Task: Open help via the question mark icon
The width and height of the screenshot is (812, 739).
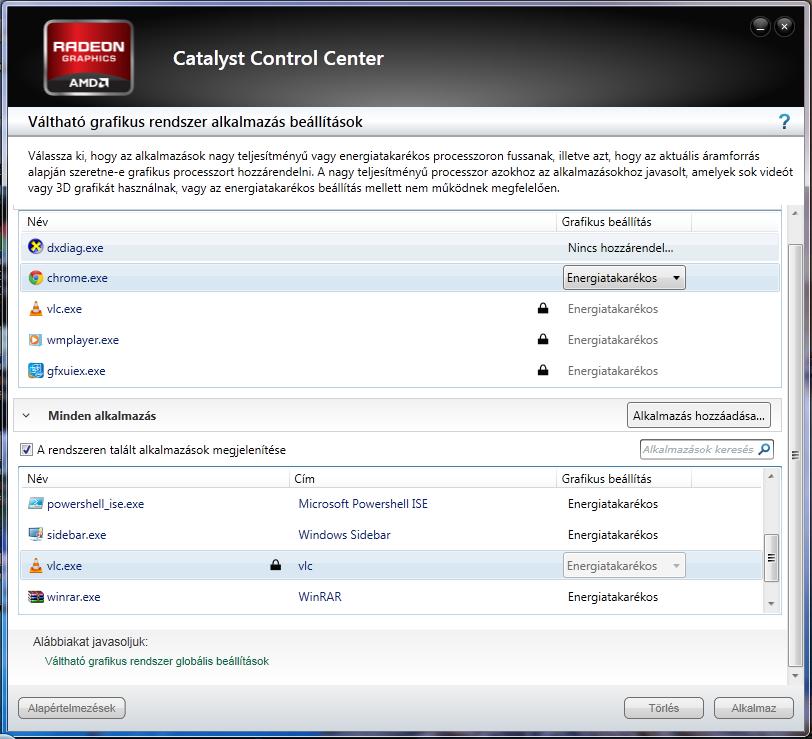Action: (784, 122)
